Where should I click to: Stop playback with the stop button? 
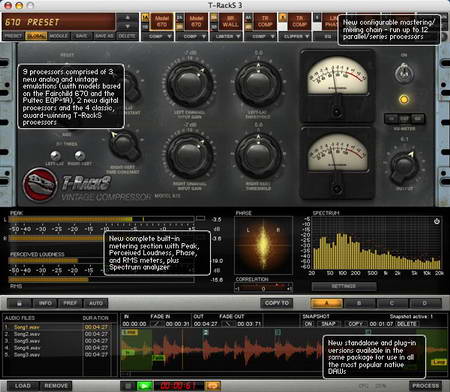click(128, 386)
